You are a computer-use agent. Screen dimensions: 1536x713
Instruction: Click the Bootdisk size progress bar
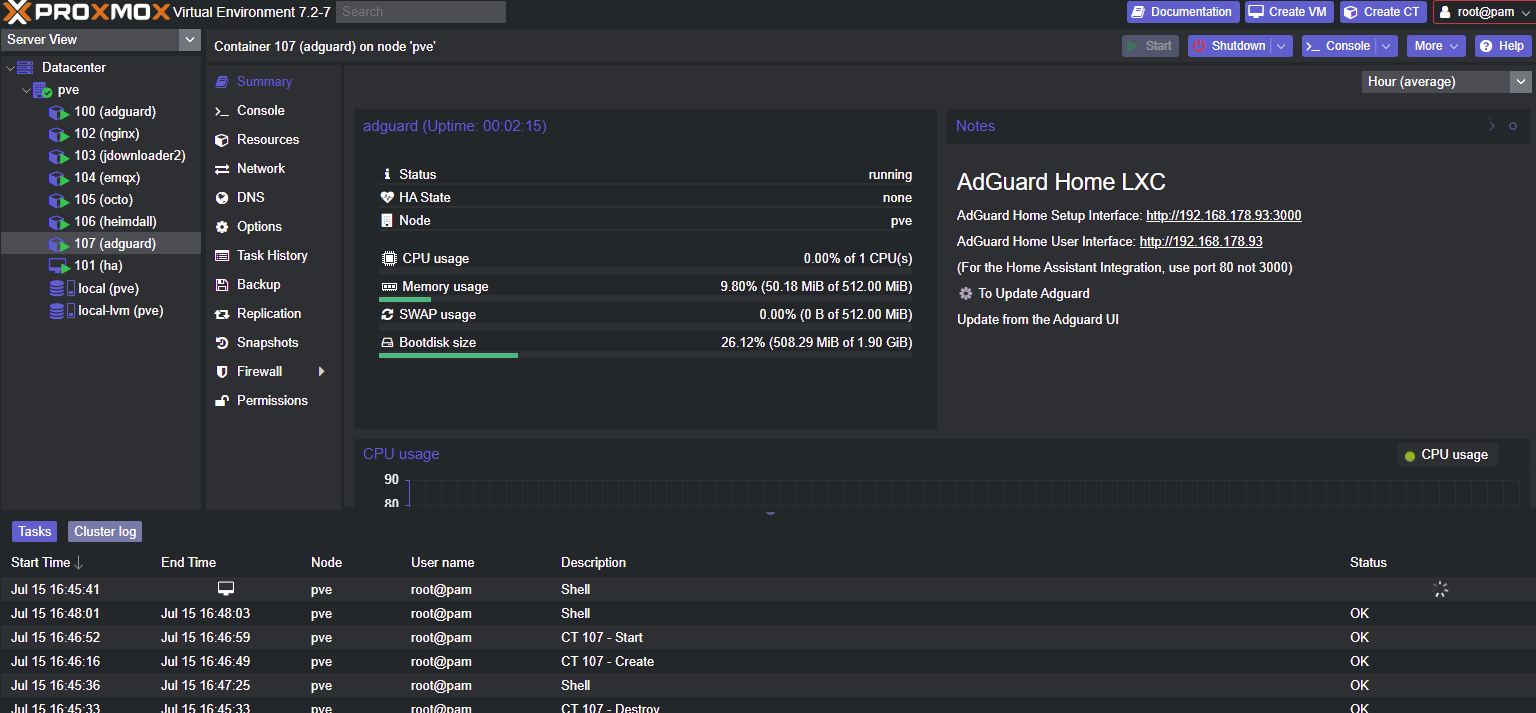(645, 355)
